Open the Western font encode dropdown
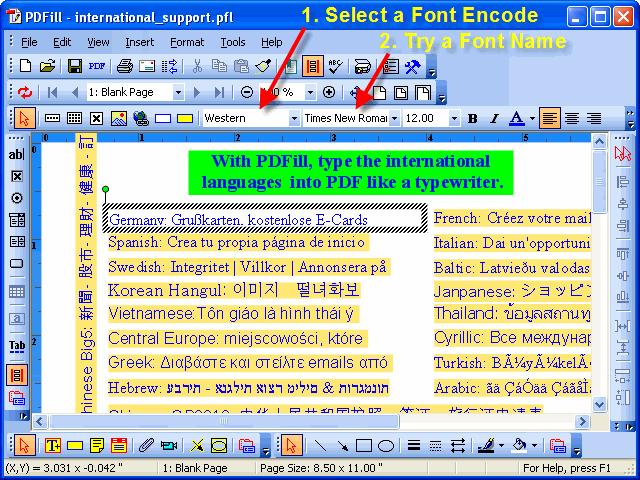 (294, 119)
